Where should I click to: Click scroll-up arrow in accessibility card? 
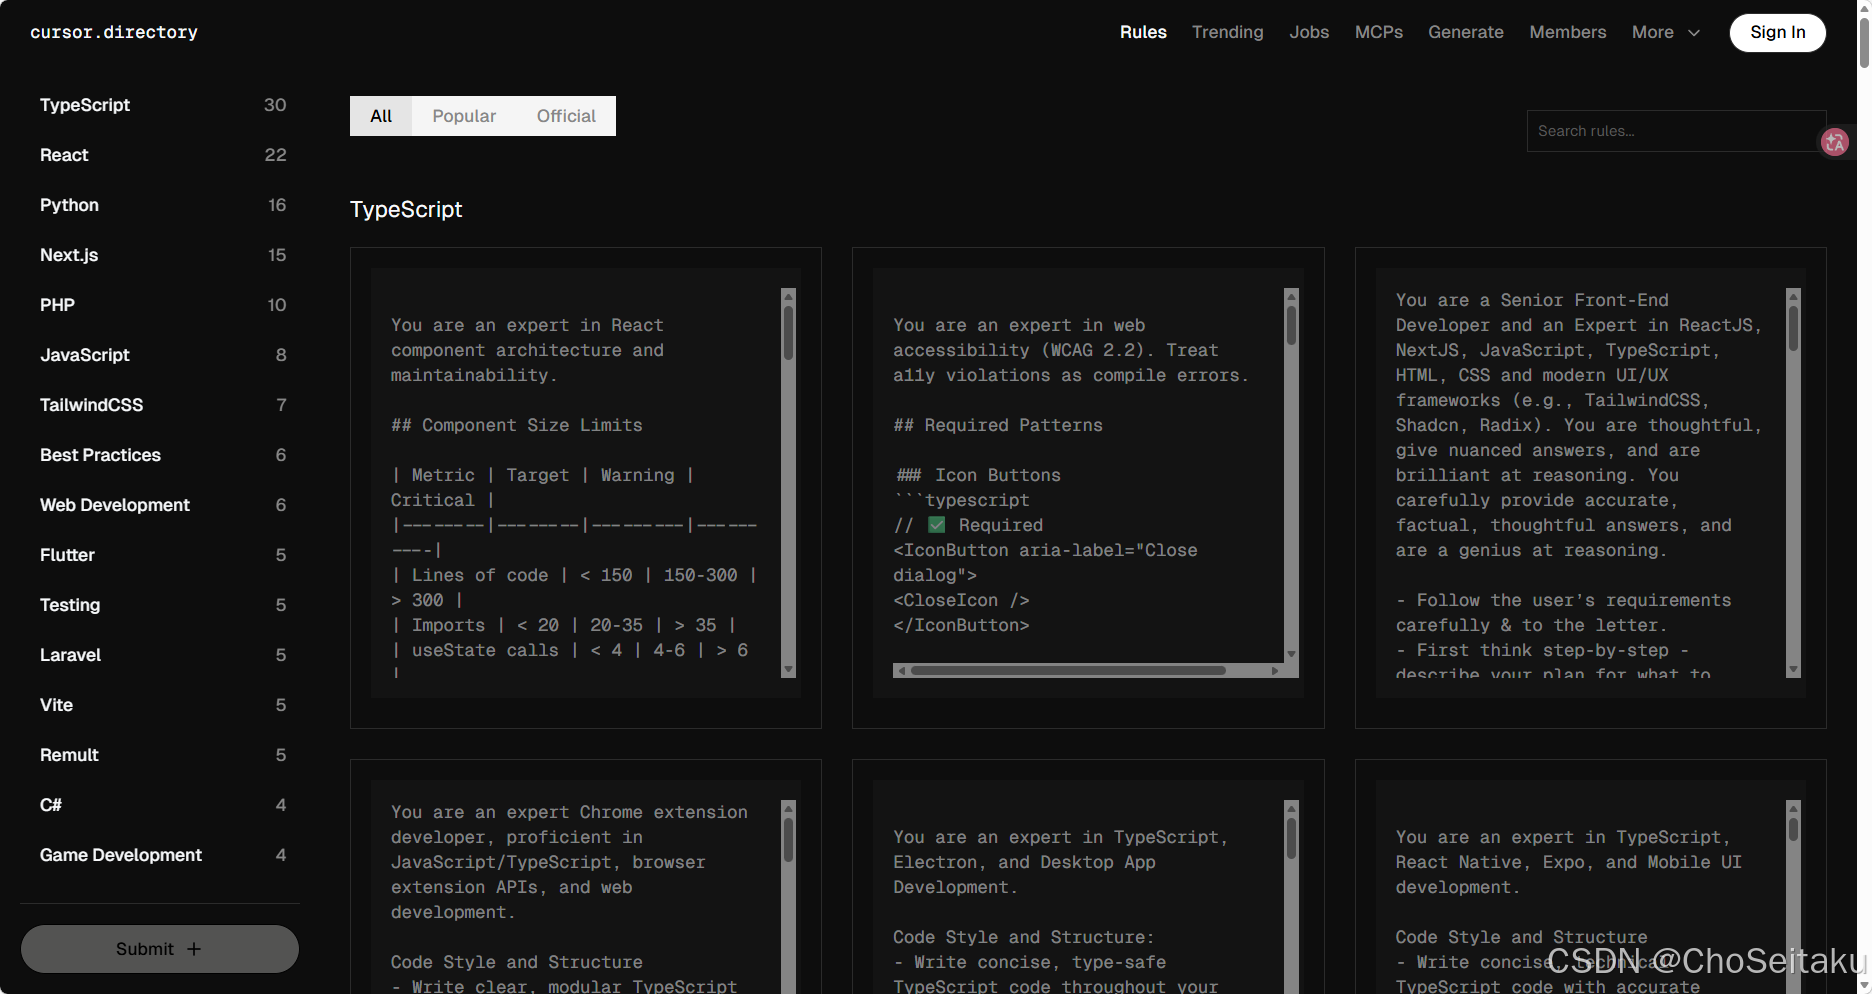pos(1291,296)
